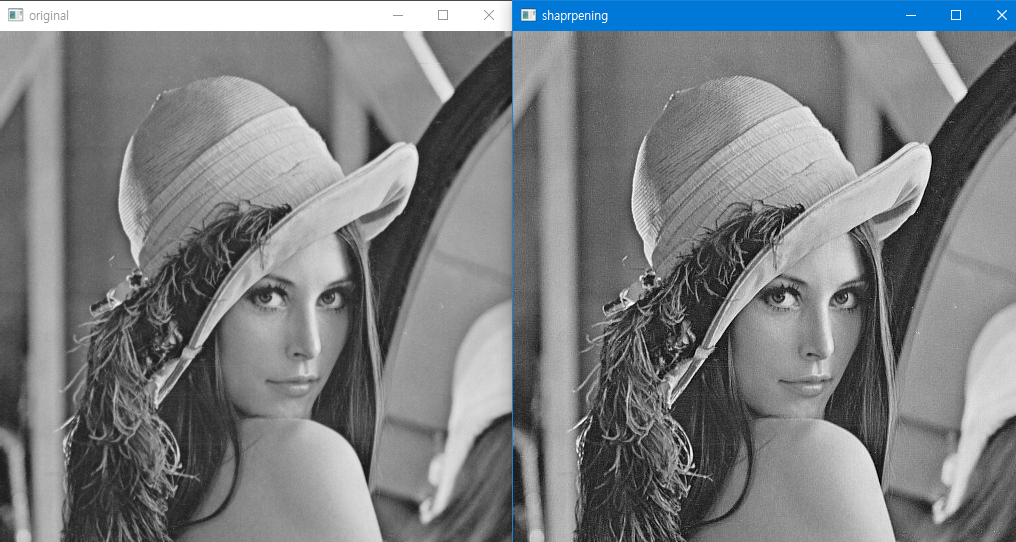Close the original window
The image size is (1016, 542).
coord(489,15)
